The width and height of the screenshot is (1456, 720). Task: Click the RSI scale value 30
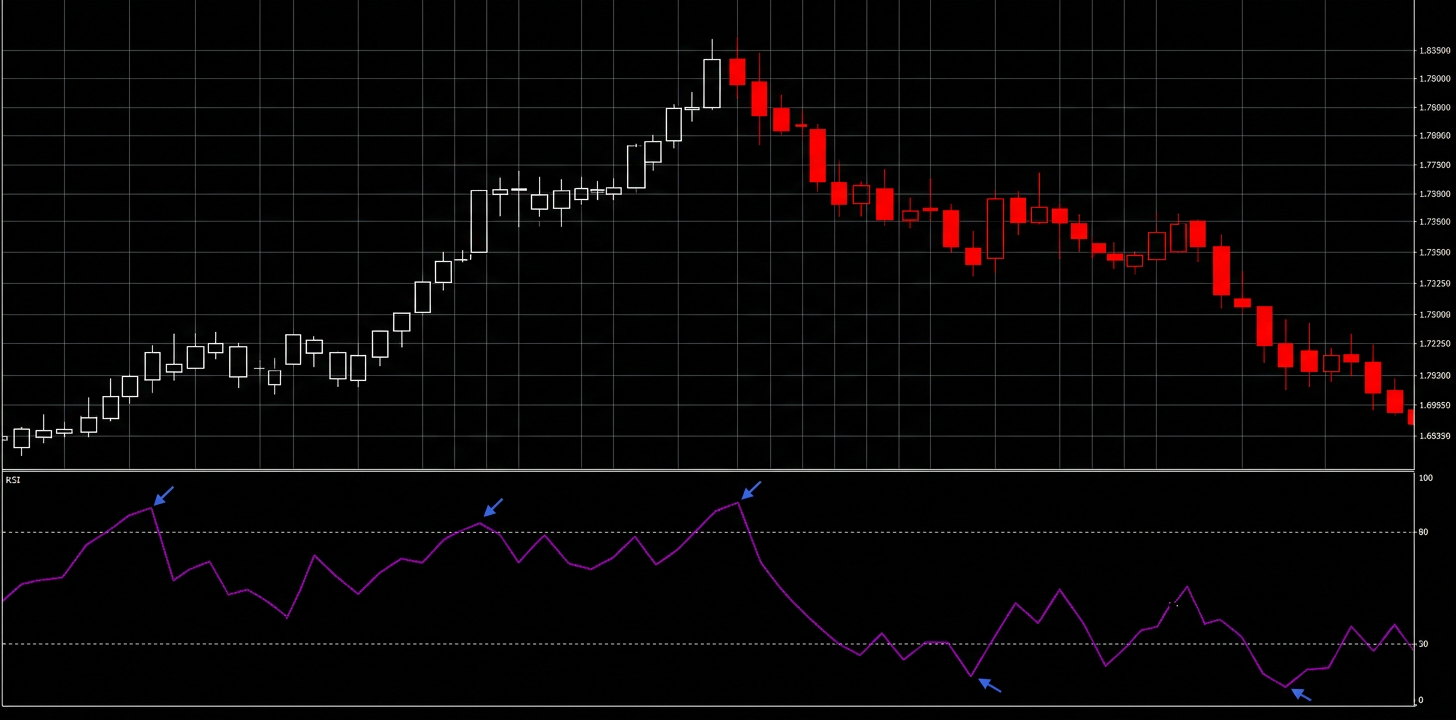(x=1423, y=644)
